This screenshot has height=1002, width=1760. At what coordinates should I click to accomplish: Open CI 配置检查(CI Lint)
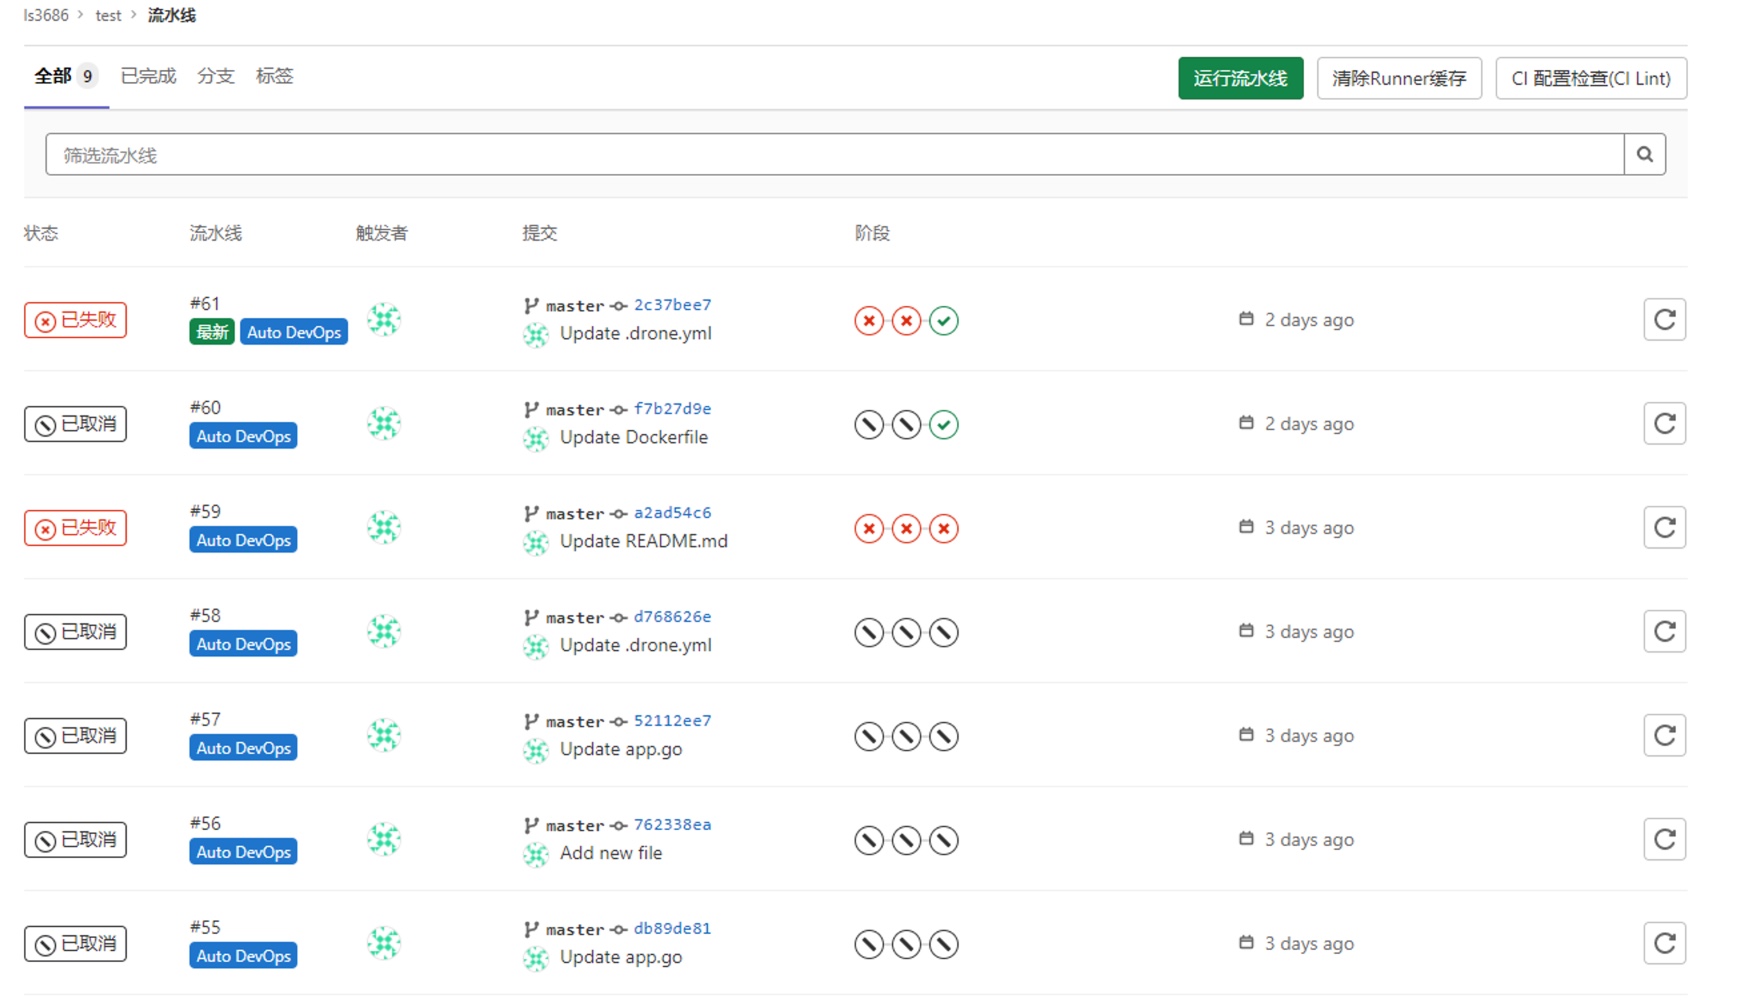click(x=1591, y=78)
